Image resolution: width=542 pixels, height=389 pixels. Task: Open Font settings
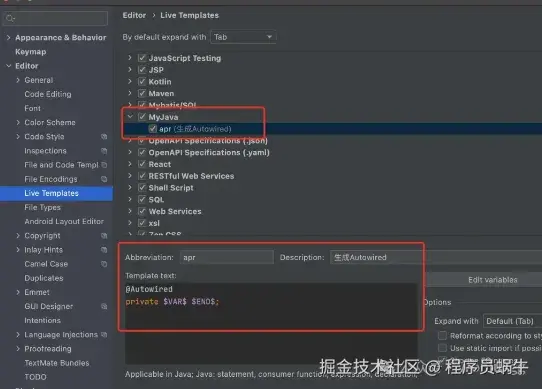coord(32,108)
